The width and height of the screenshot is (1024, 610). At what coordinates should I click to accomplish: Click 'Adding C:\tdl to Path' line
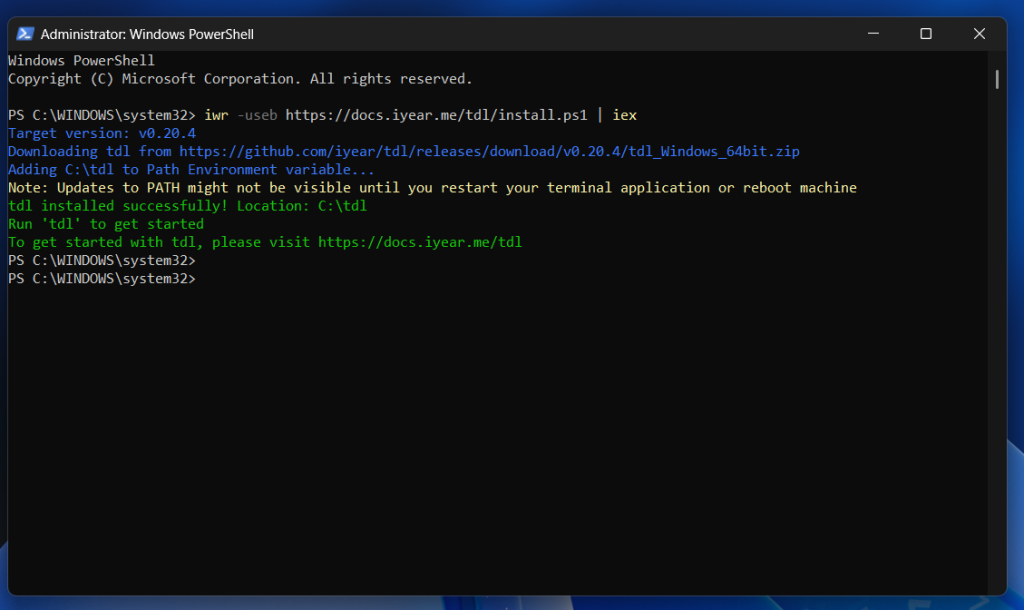tap(191, 170)
